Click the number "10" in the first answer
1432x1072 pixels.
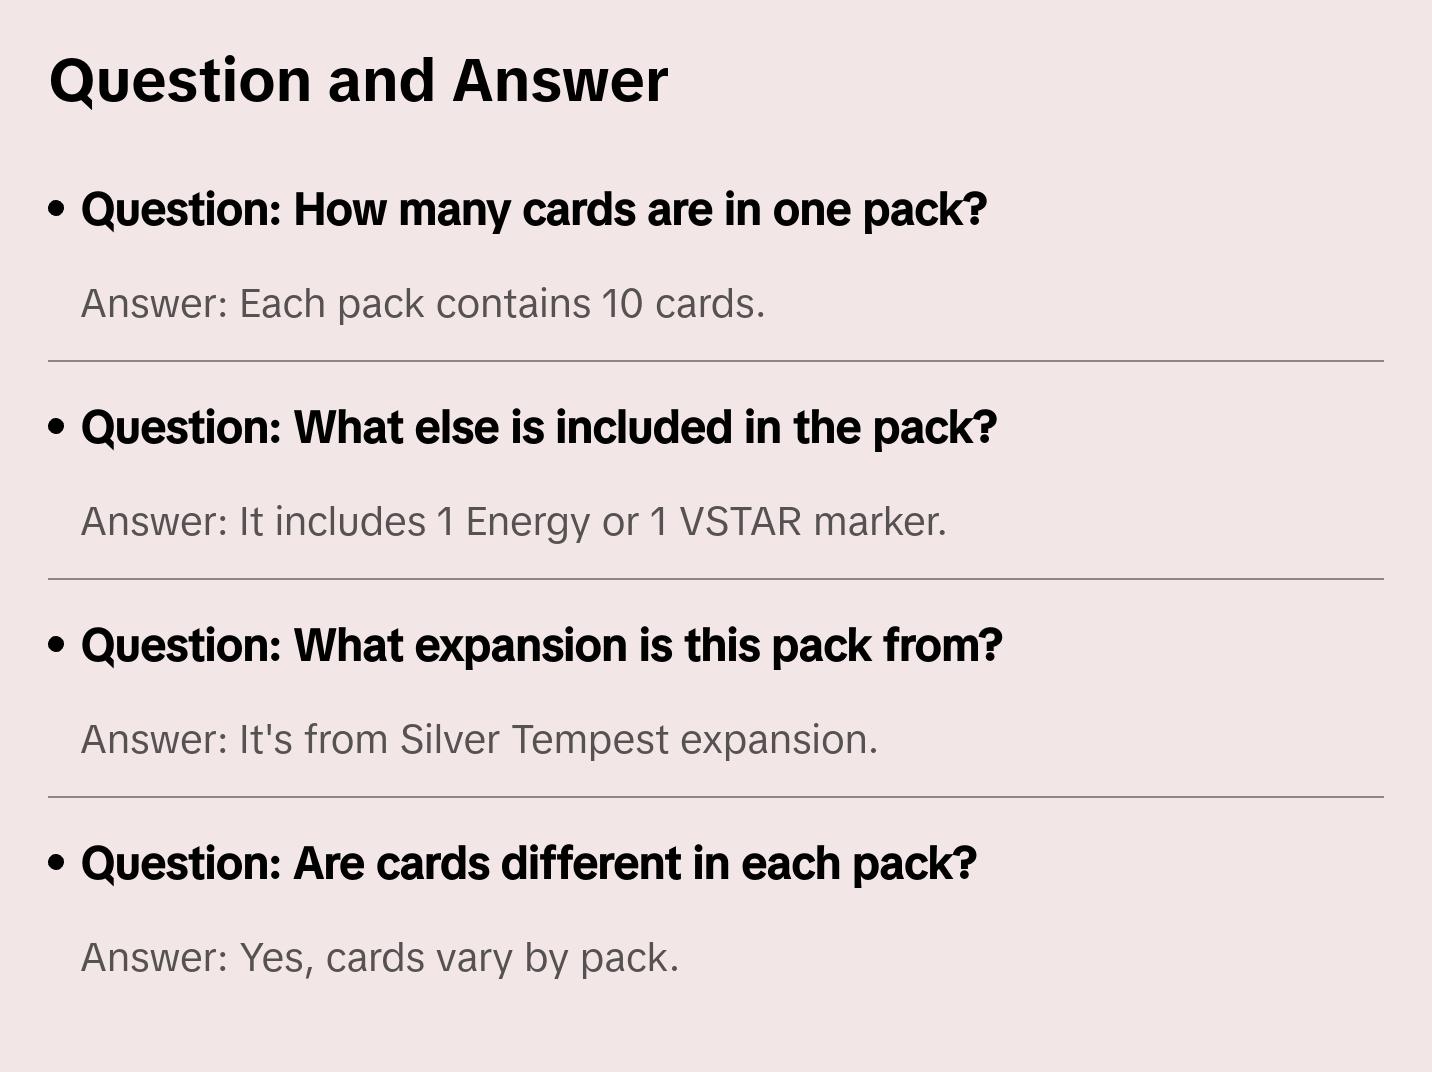coord(622,304)
